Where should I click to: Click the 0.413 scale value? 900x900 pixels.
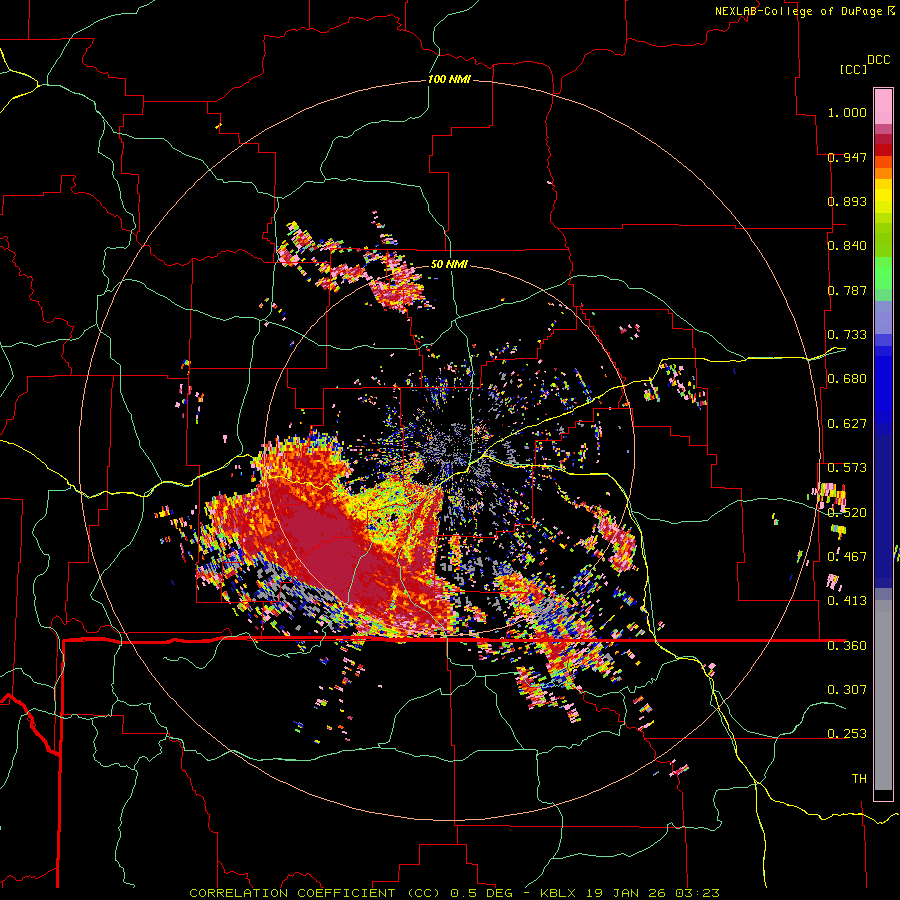847,600
